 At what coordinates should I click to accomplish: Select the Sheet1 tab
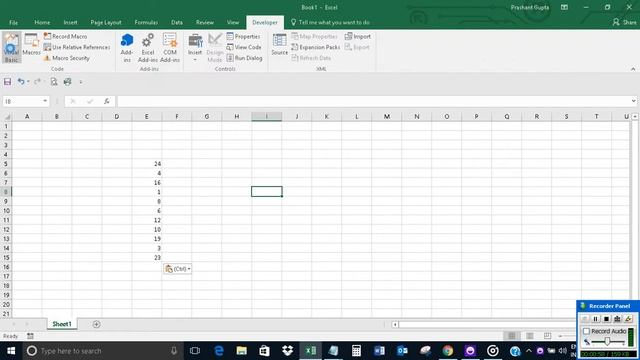point(62,324)
